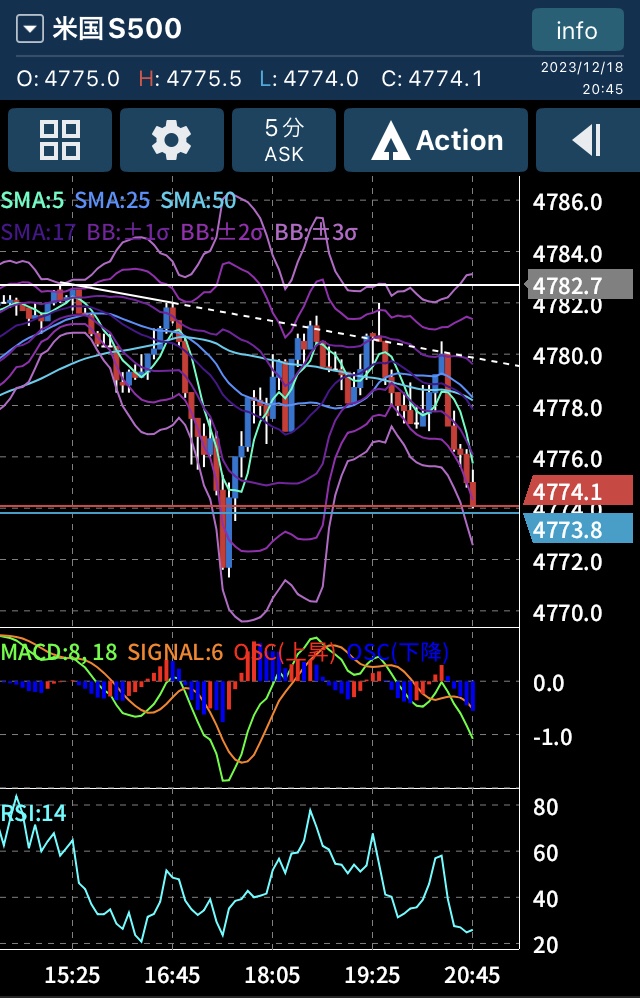Tap the SMA:25 indicator legend
Image resolution: width=640 pixels, height=998 pixels.
coord(111,201)
